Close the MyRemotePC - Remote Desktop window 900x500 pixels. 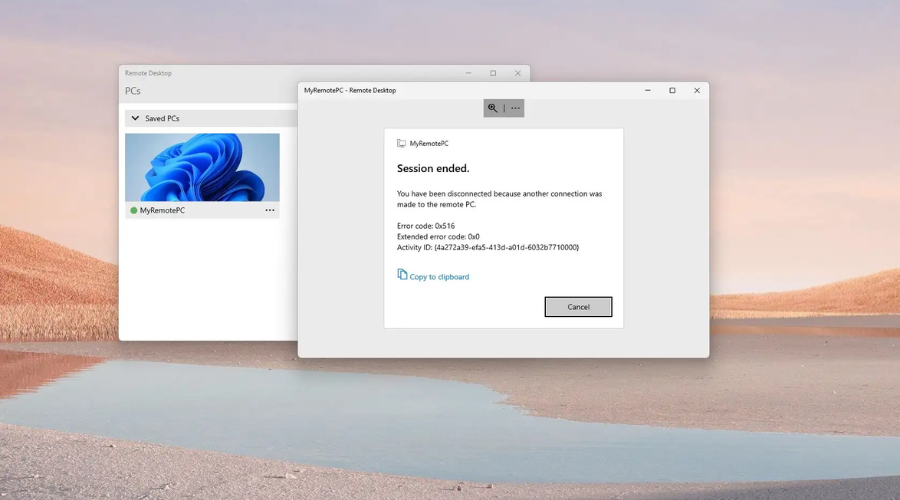697,90
